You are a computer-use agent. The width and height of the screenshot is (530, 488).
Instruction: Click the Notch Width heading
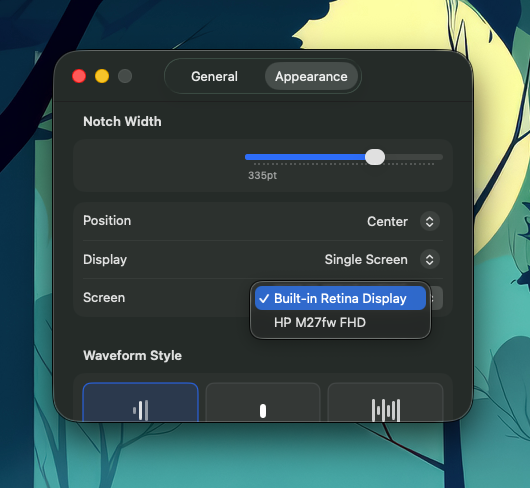122,121
